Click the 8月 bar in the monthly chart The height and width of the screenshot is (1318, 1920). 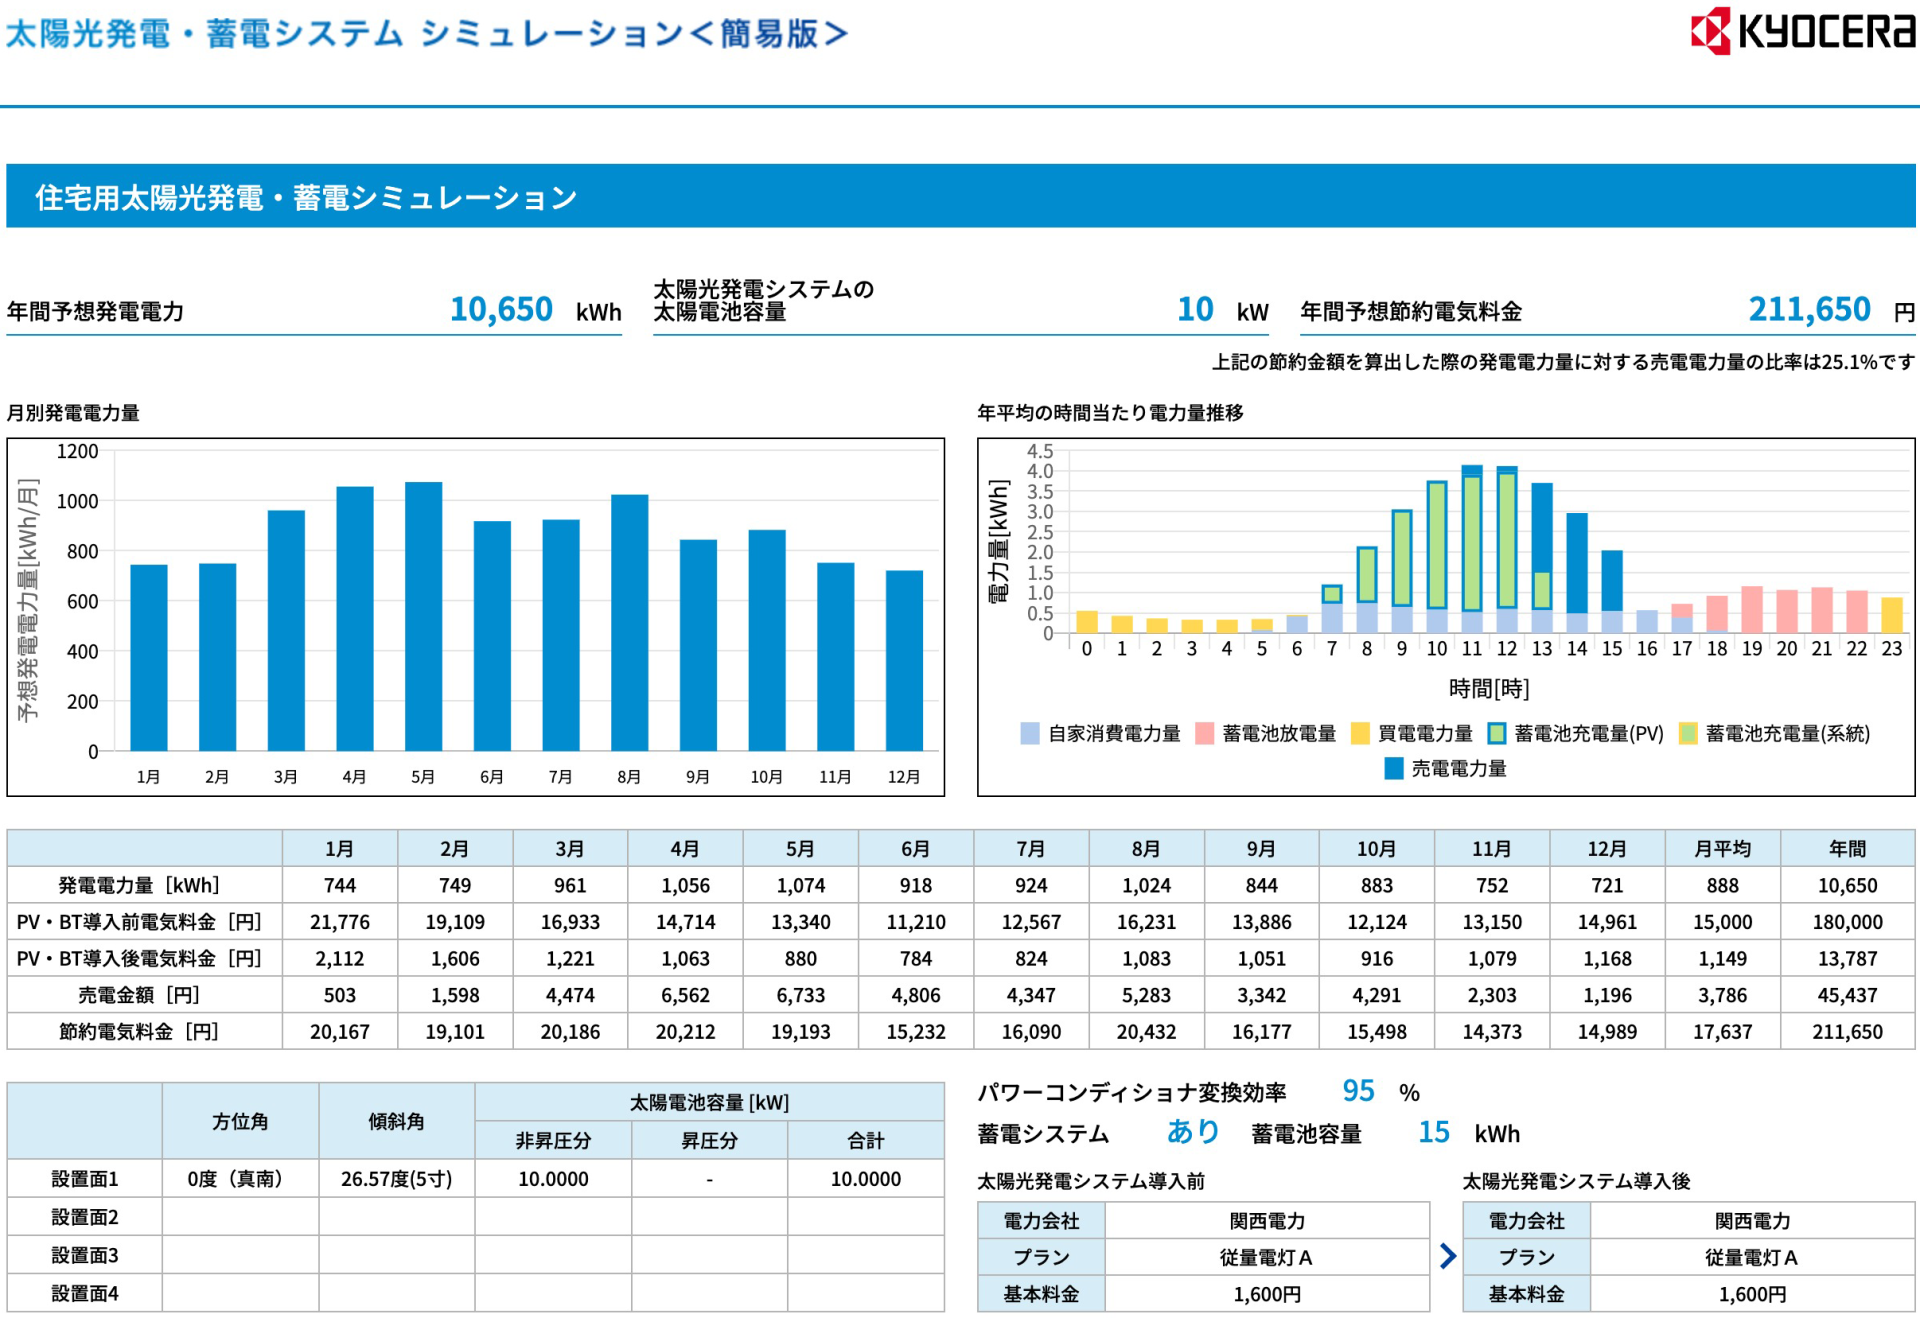[x=629, y=623]
